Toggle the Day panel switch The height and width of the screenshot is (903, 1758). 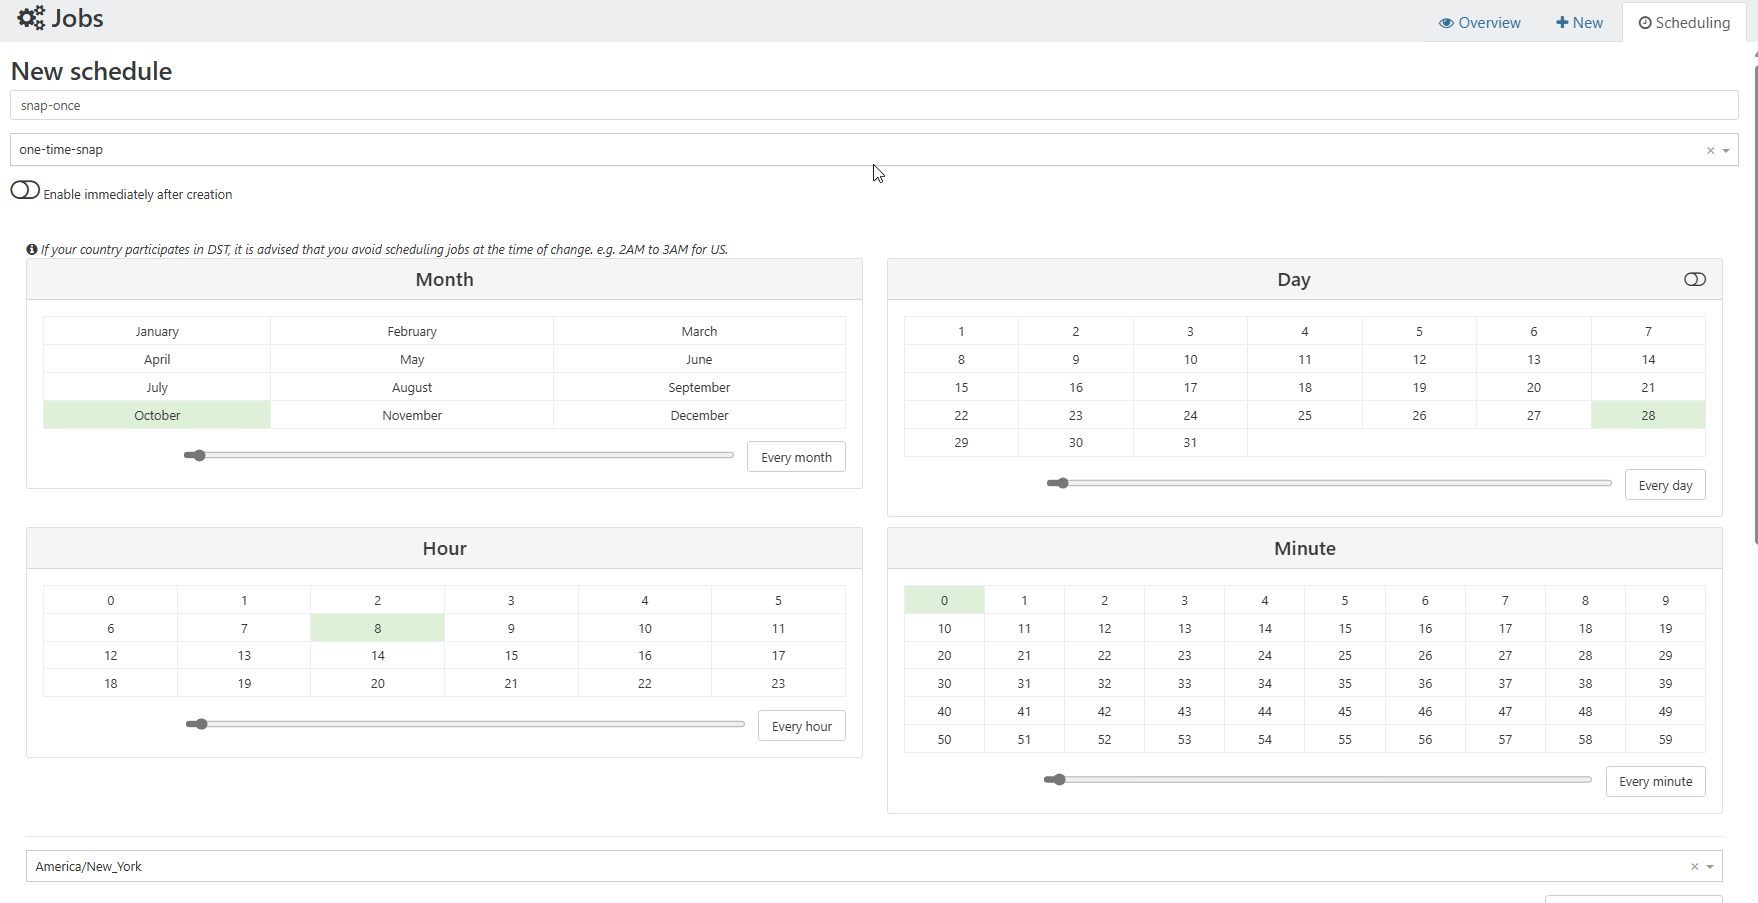click(x=1694, y=280)
